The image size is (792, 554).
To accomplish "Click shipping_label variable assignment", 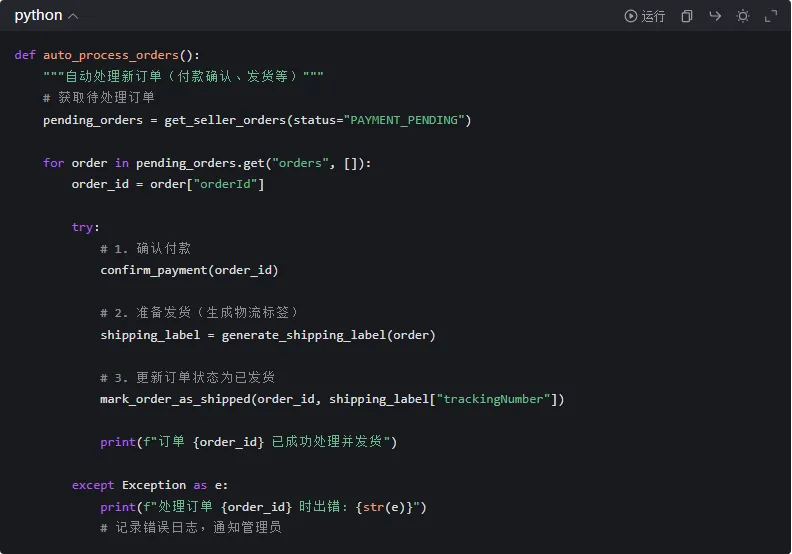I will point(150,335).
